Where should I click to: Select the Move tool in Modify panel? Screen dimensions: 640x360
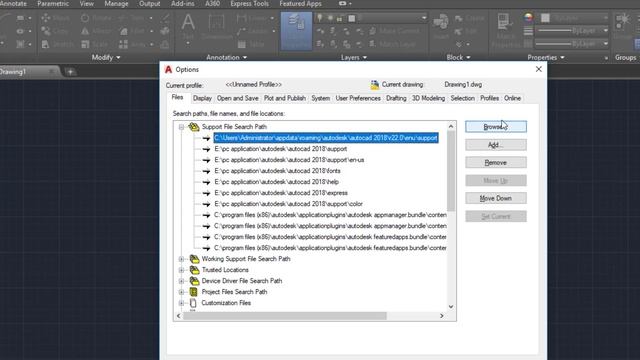[x=56, y=18]
